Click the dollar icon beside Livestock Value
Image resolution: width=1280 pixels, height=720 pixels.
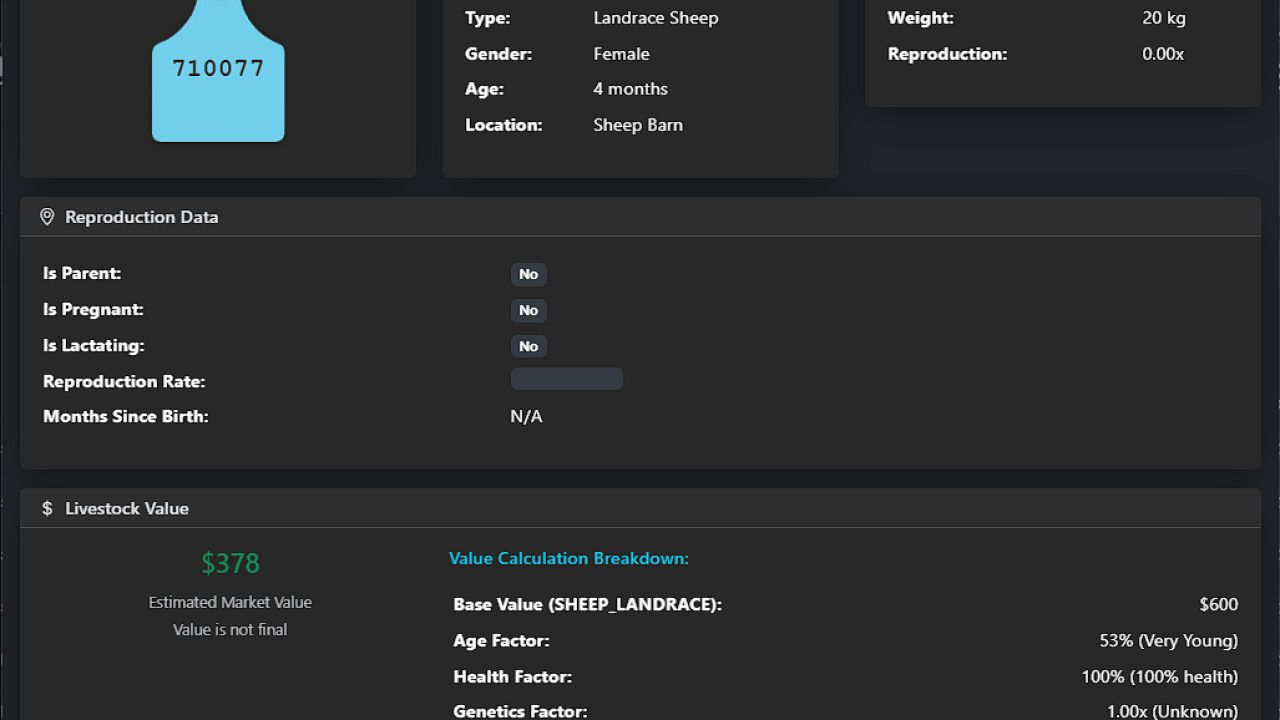pyautogui.click(x=47, y=508)
